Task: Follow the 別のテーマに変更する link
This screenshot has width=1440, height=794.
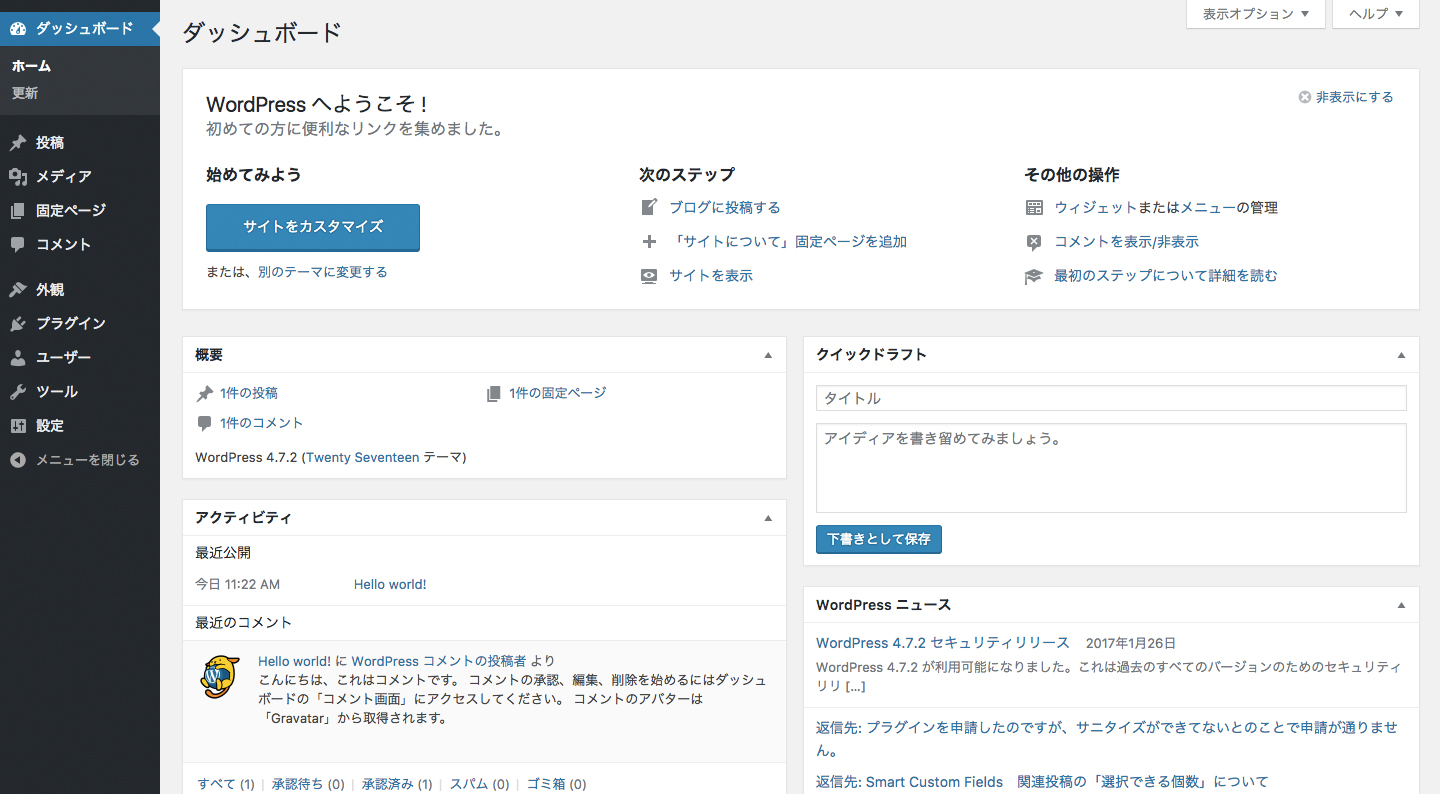Action: pos(322,272)
